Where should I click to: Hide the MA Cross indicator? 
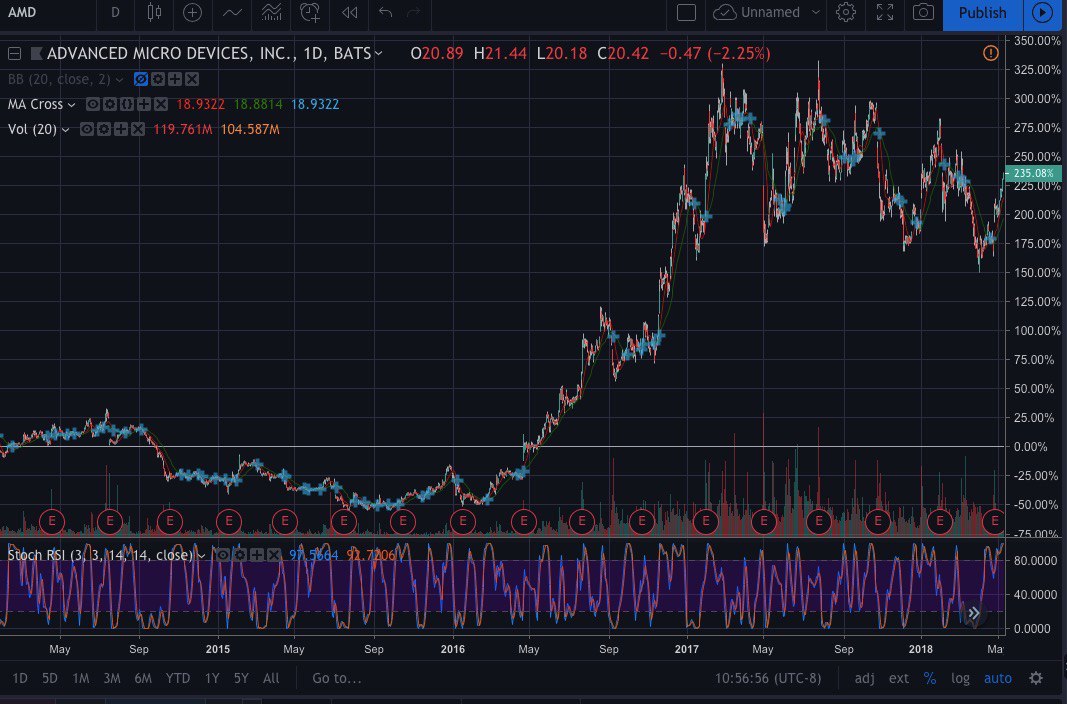click(92, 104)
